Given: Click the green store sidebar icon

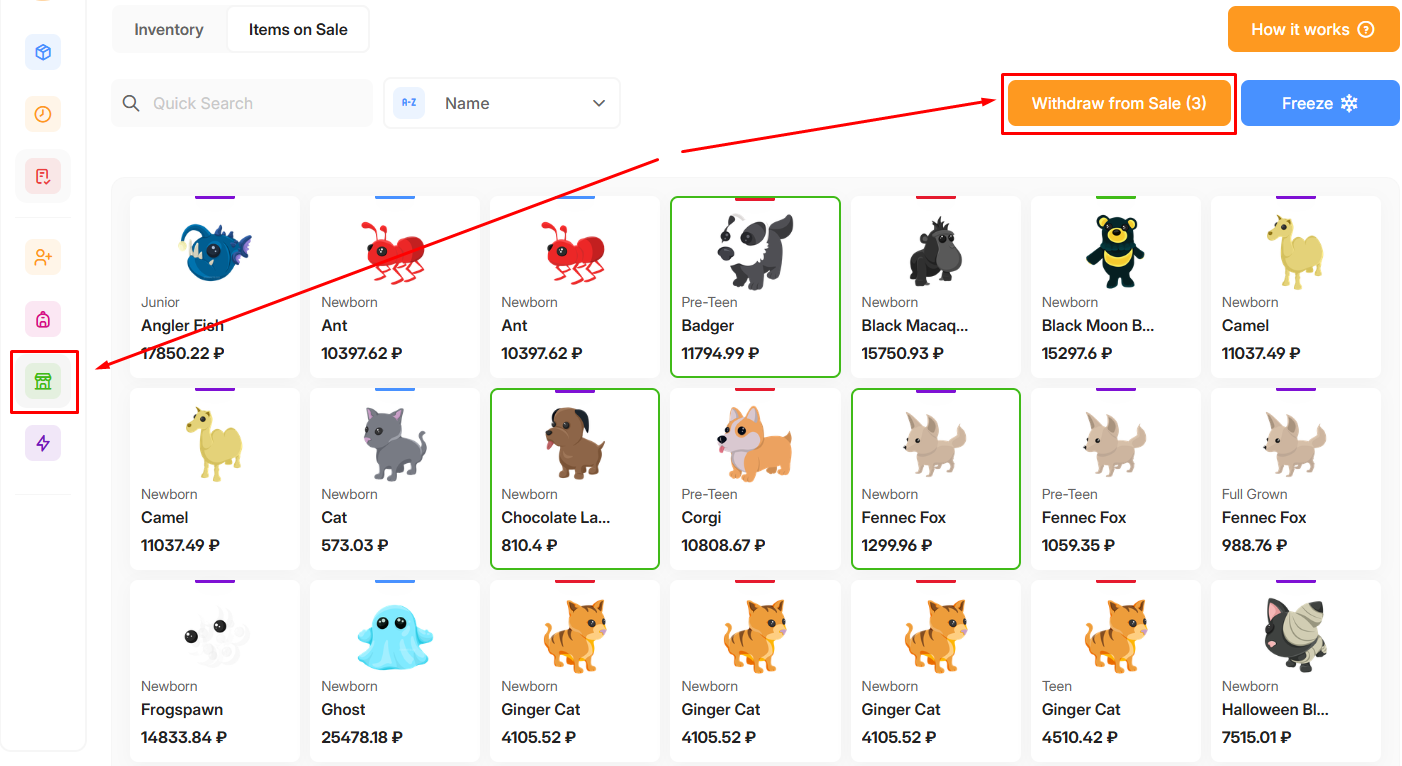Looking at the screenshot, I should pyautogui.click(x=43, y=381).
